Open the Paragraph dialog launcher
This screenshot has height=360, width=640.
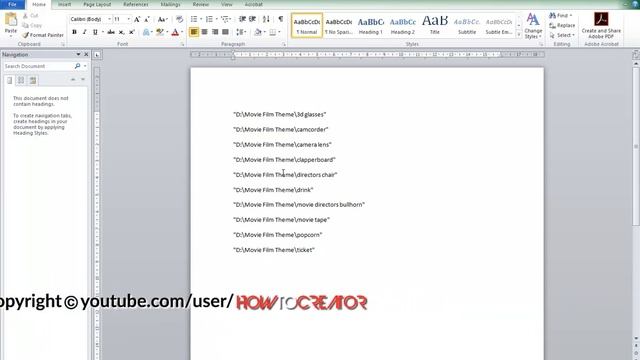coord(284,44)
